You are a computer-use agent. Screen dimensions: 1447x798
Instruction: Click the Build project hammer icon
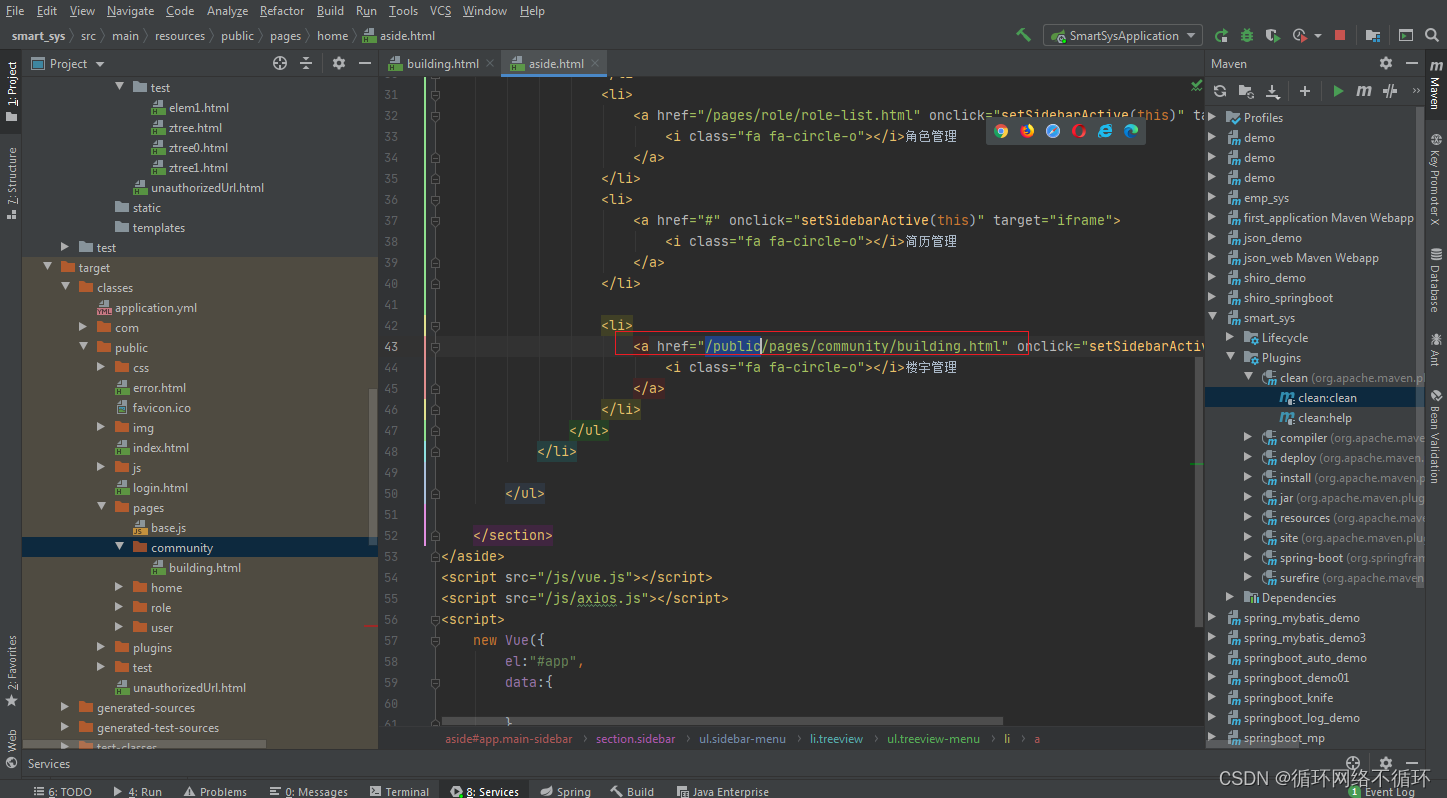[1023, 35]
